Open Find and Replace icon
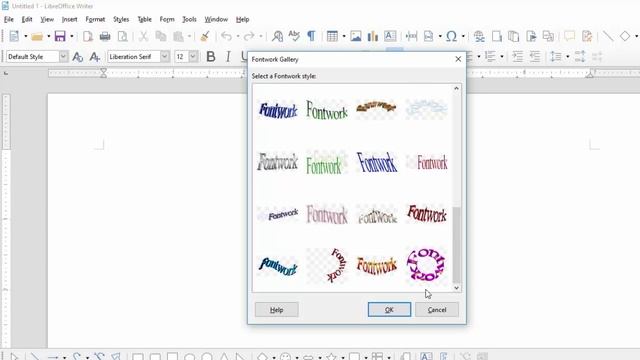The width and height of the screenshot is (640, 360). click(x=277, y=36)
